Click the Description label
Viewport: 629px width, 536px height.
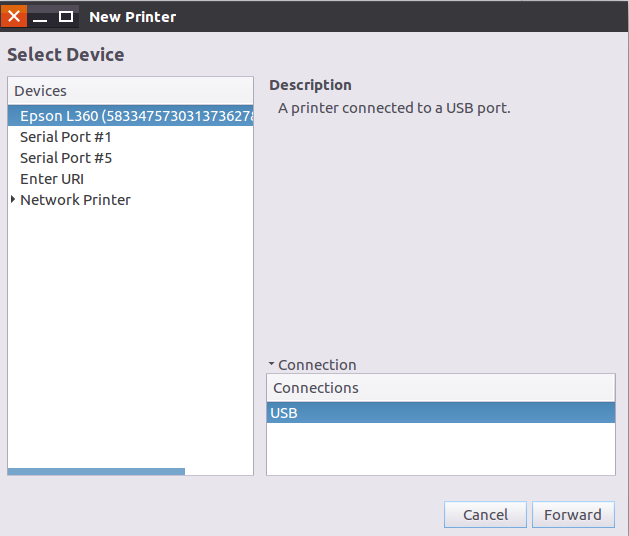point(310,85)
